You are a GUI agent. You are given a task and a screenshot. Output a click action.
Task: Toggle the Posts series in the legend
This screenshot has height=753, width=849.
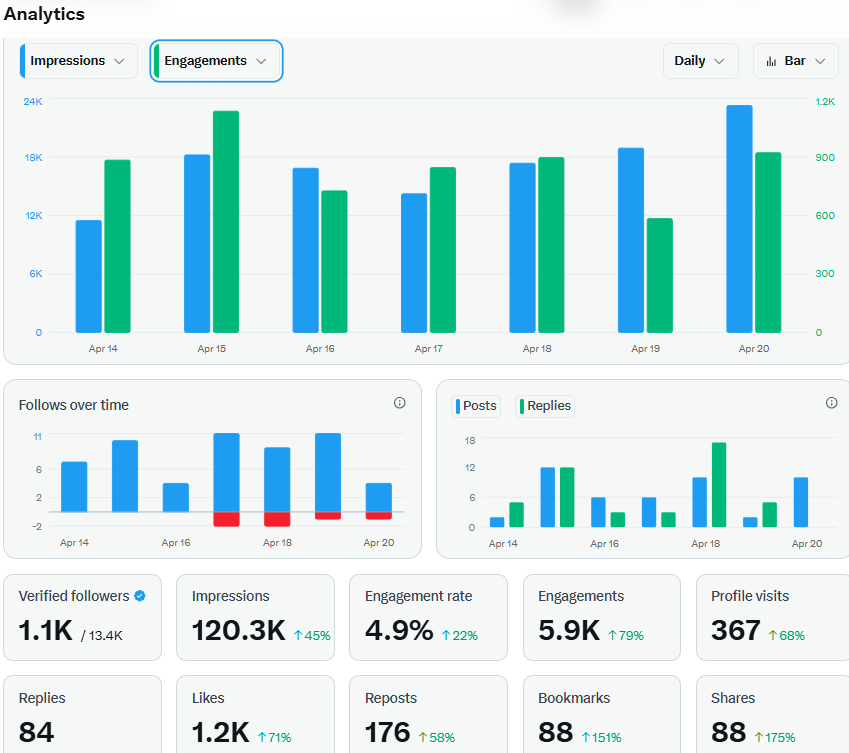476,406
